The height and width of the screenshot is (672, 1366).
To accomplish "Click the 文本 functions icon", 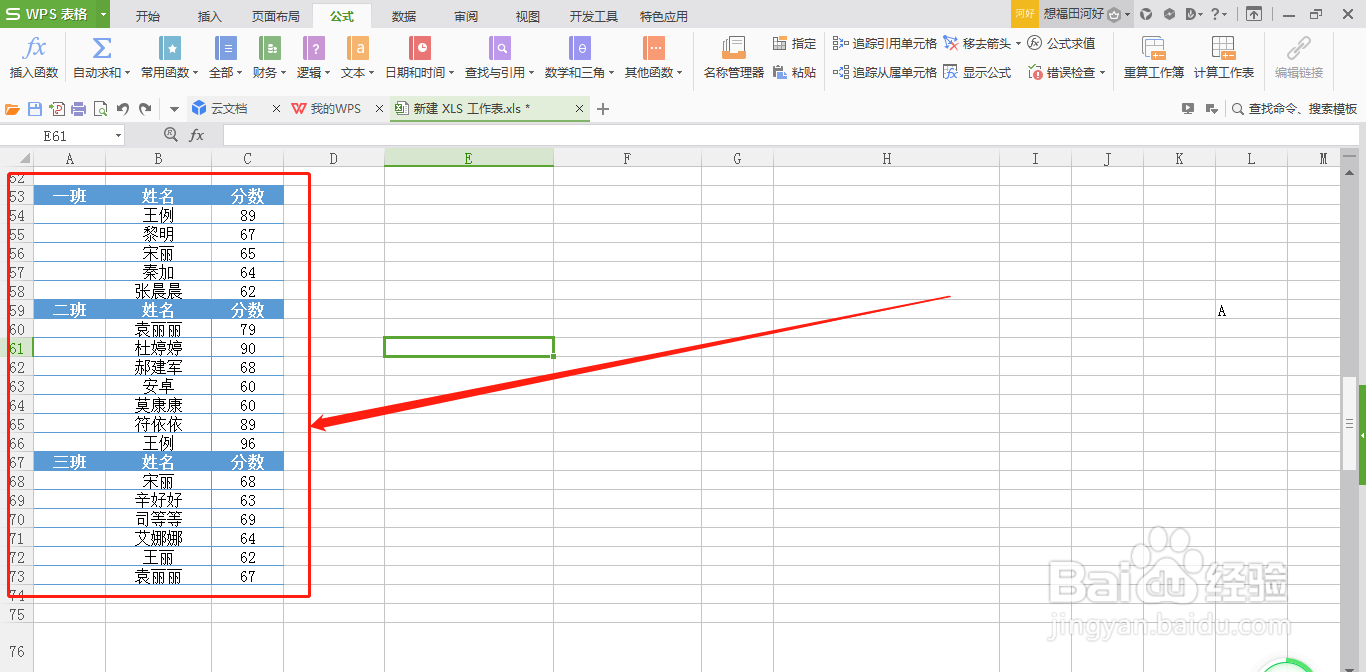I will pos(357,48).
